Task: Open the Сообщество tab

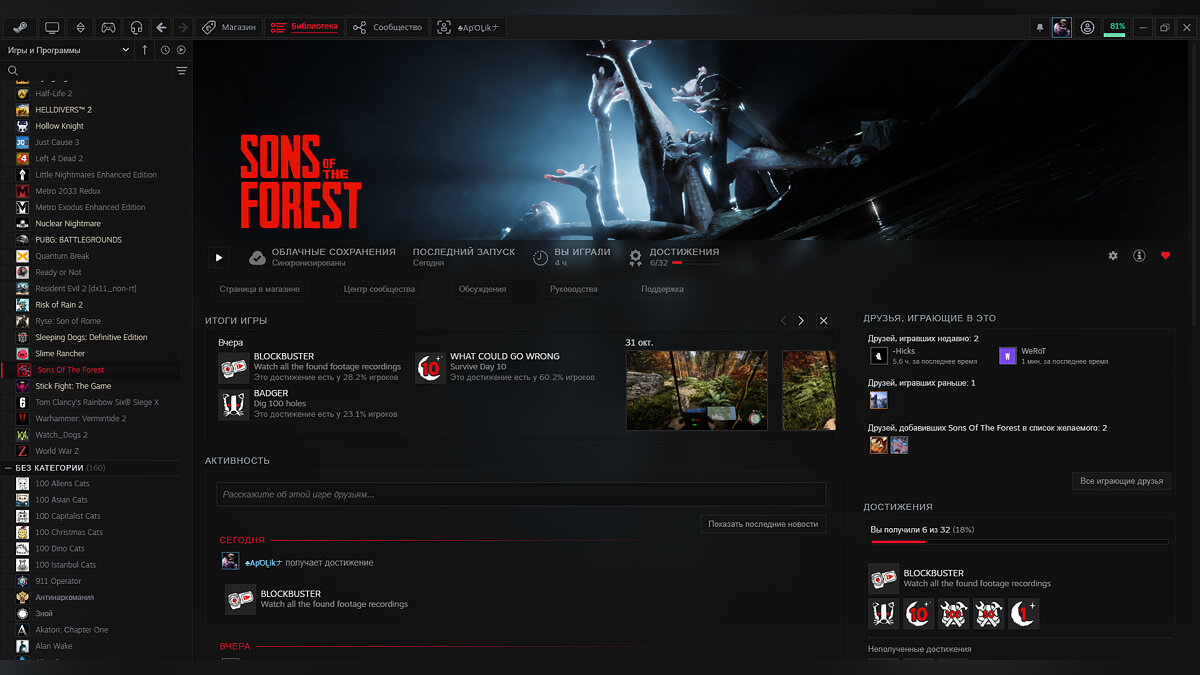Action: 387,27
